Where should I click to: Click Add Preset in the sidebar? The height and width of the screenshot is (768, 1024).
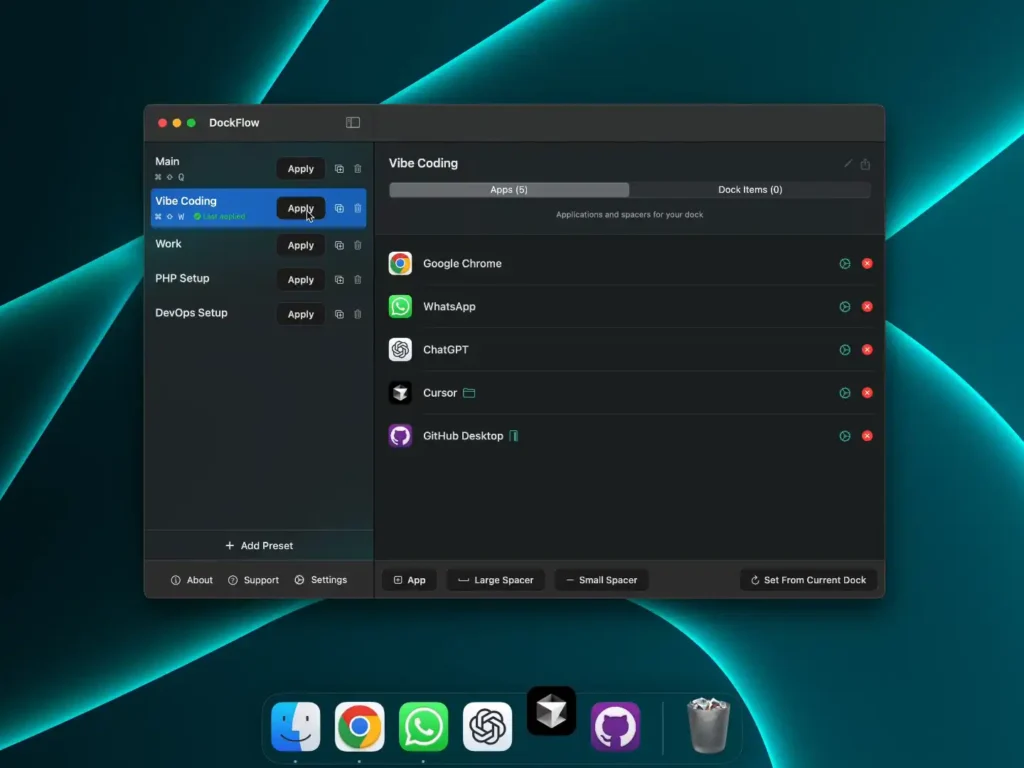point(259,546)
